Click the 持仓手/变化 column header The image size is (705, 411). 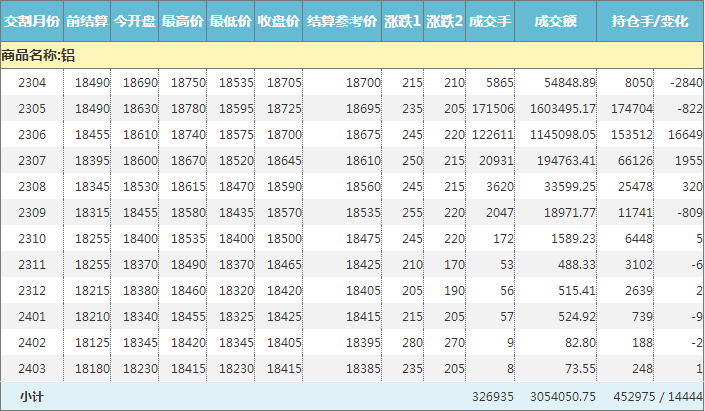pyautogui.click(x=650, y=21)
